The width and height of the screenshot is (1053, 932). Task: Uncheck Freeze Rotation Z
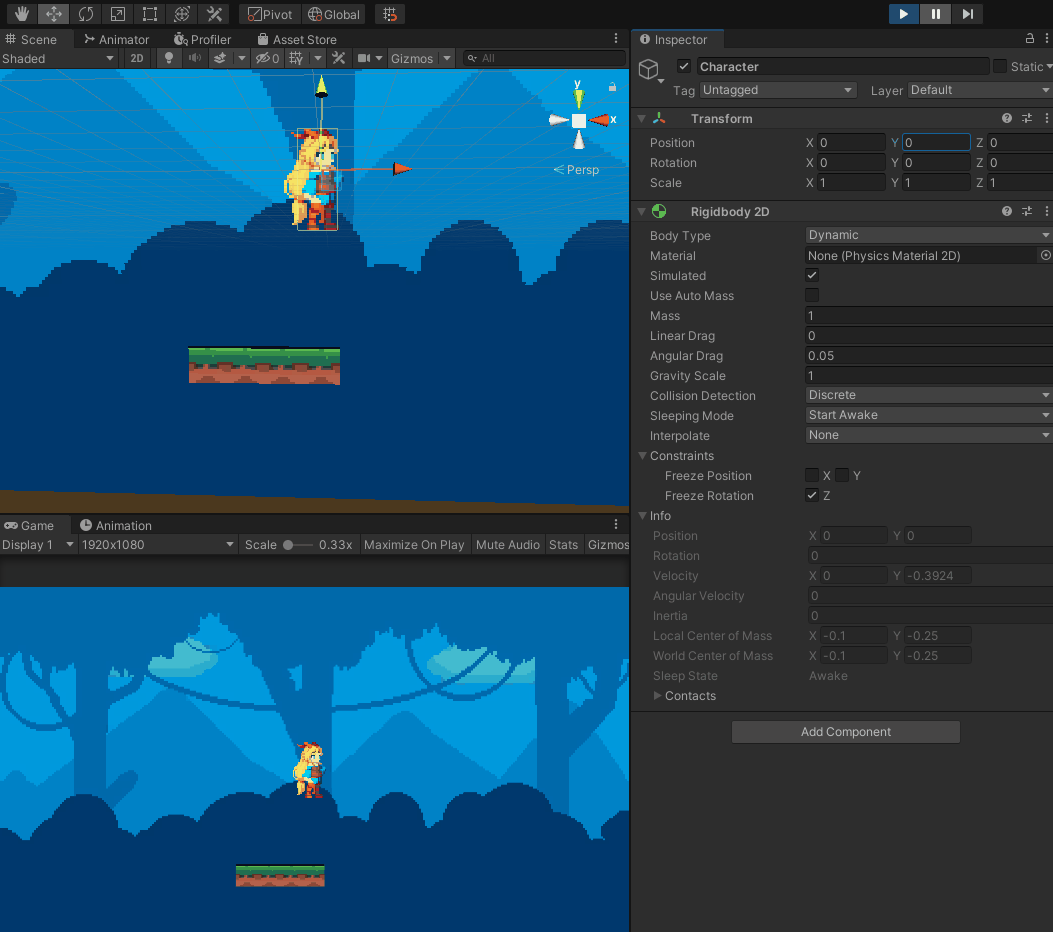tap(812, 495)
